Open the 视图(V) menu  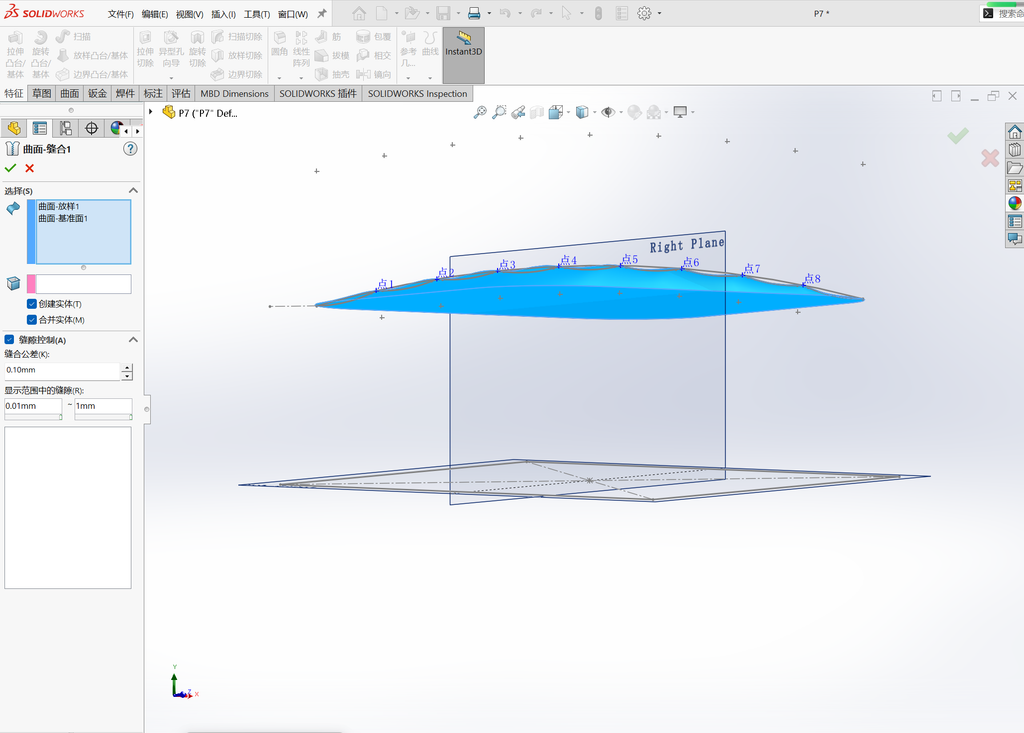click(189, 14)
